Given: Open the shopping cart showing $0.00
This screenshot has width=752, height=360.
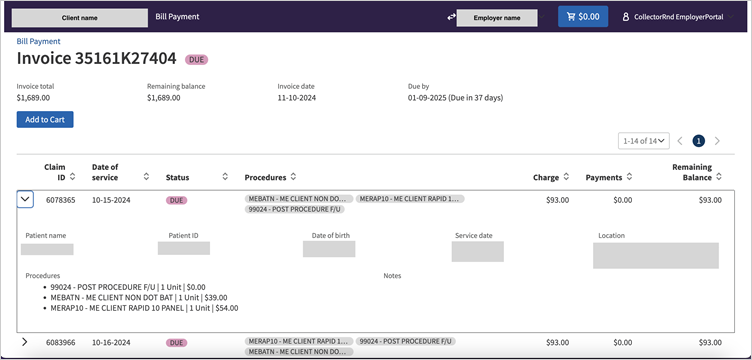Looking at the screenshot, I should (583, 16).
